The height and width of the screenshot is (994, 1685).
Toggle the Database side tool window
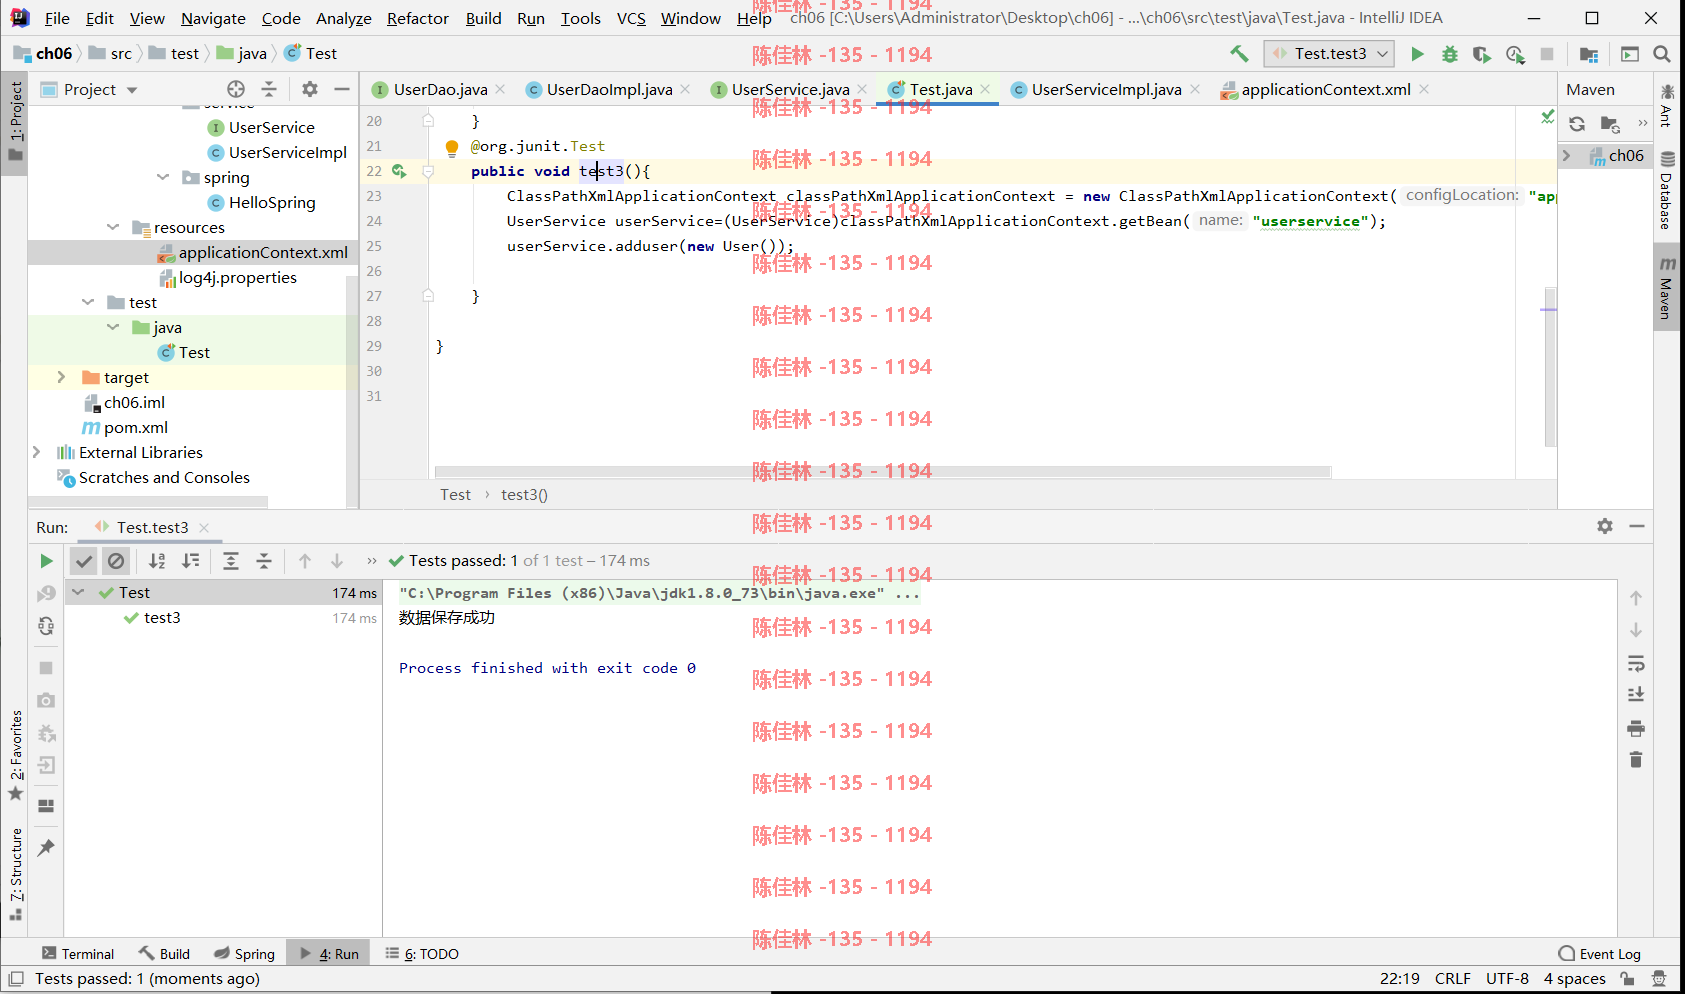(1667, 190)
